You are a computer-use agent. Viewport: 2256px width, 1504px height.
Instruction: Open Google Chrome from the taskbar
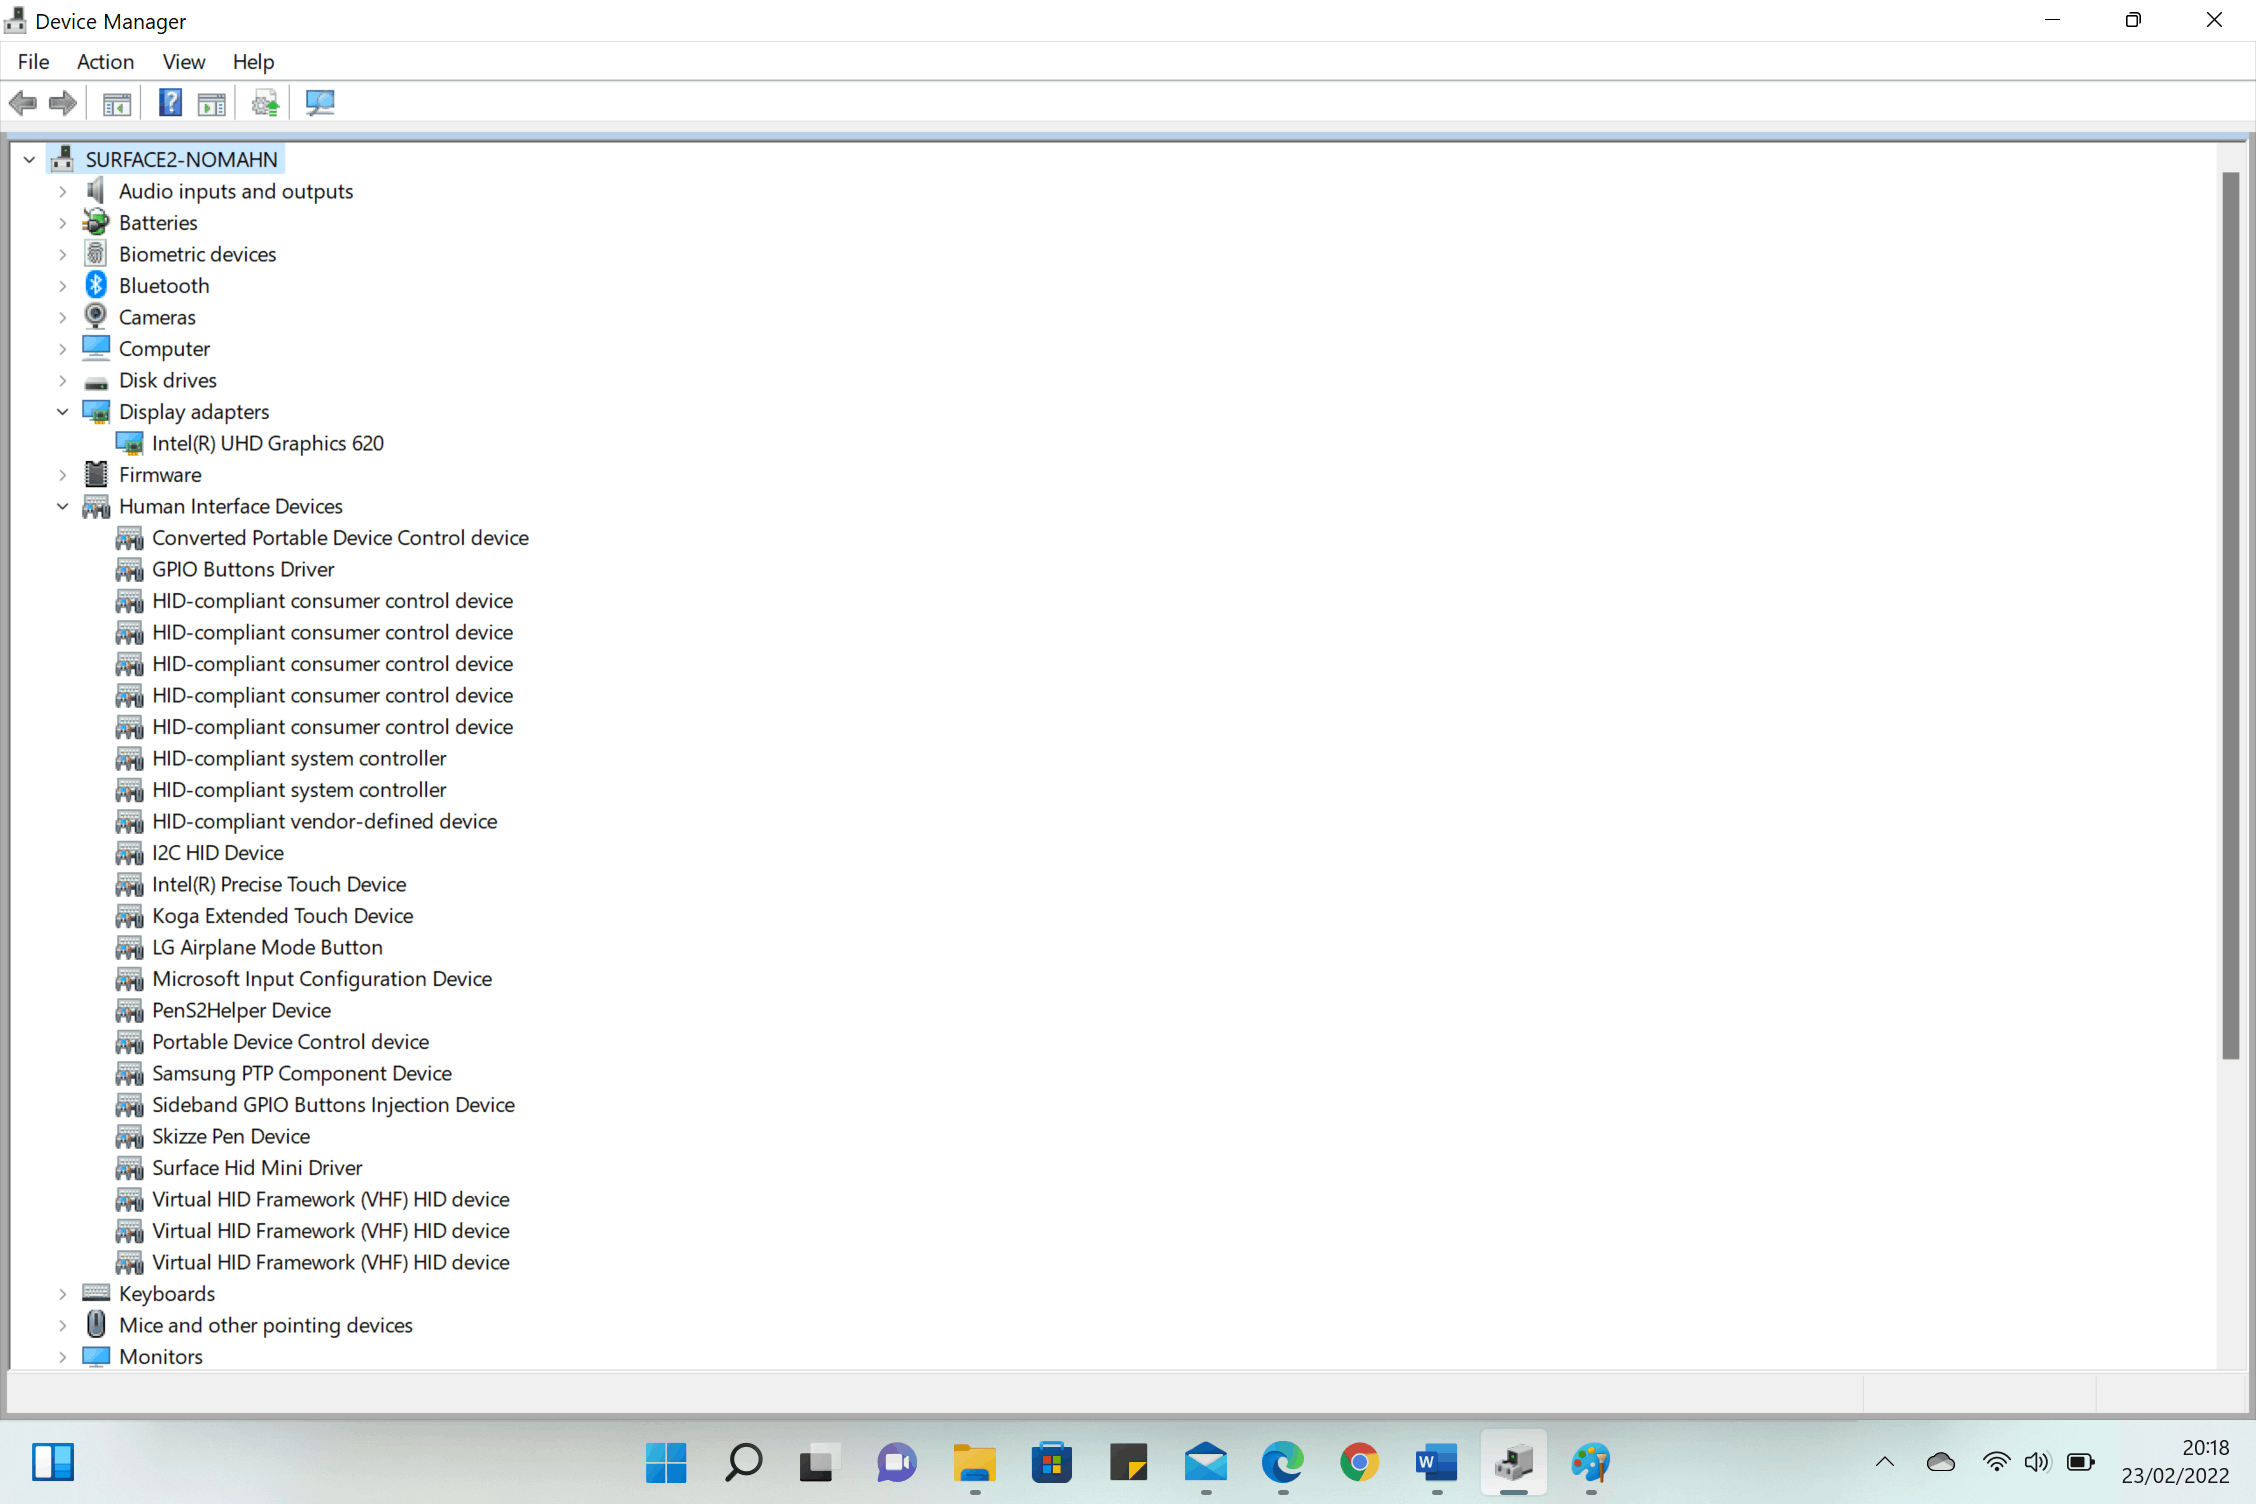click(1359, 1463)
